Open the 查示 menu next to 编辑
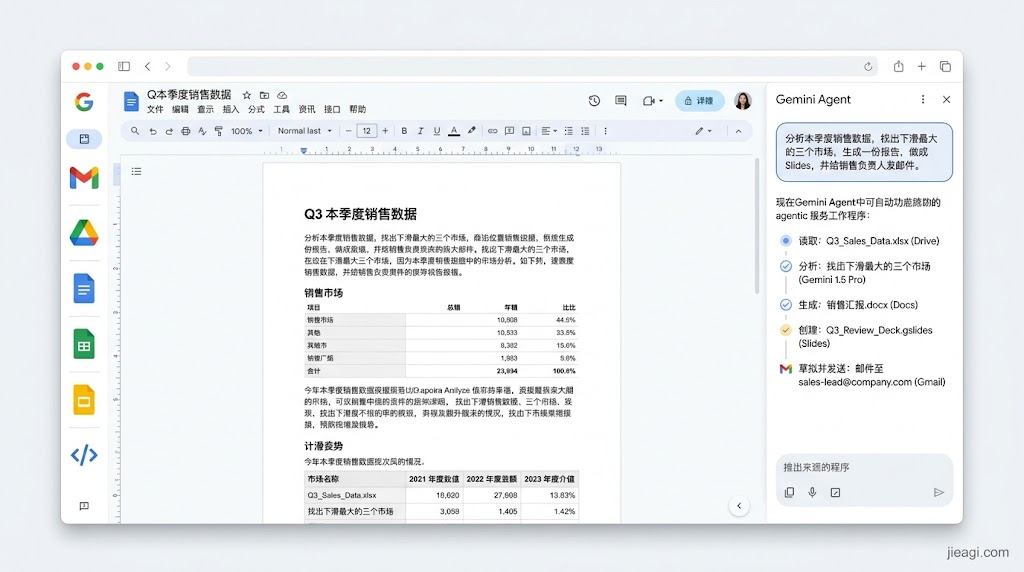 coord(206,110)
